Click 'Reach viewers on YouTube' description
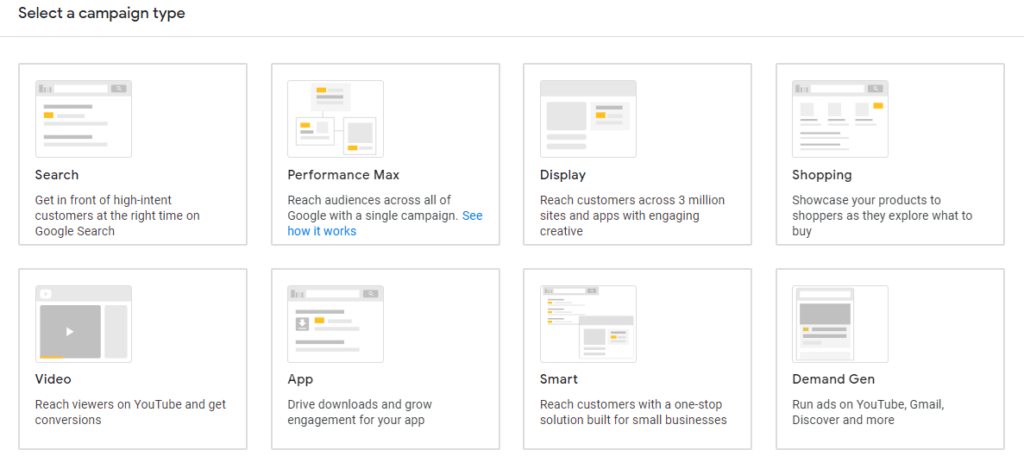The width and height of the screenshot is (1024, 456). (131, 412)
